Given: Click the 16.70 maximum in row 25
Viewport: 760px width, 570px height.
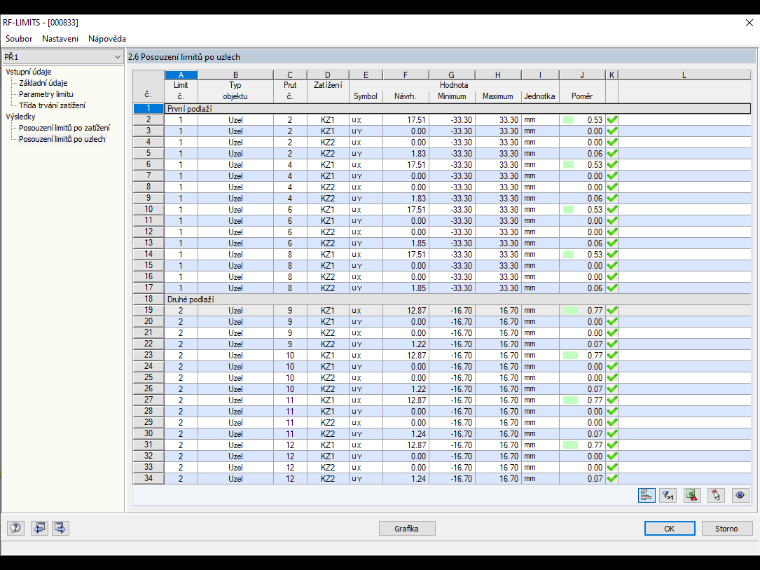Looking at the screenshot, I should pos(508,378).
